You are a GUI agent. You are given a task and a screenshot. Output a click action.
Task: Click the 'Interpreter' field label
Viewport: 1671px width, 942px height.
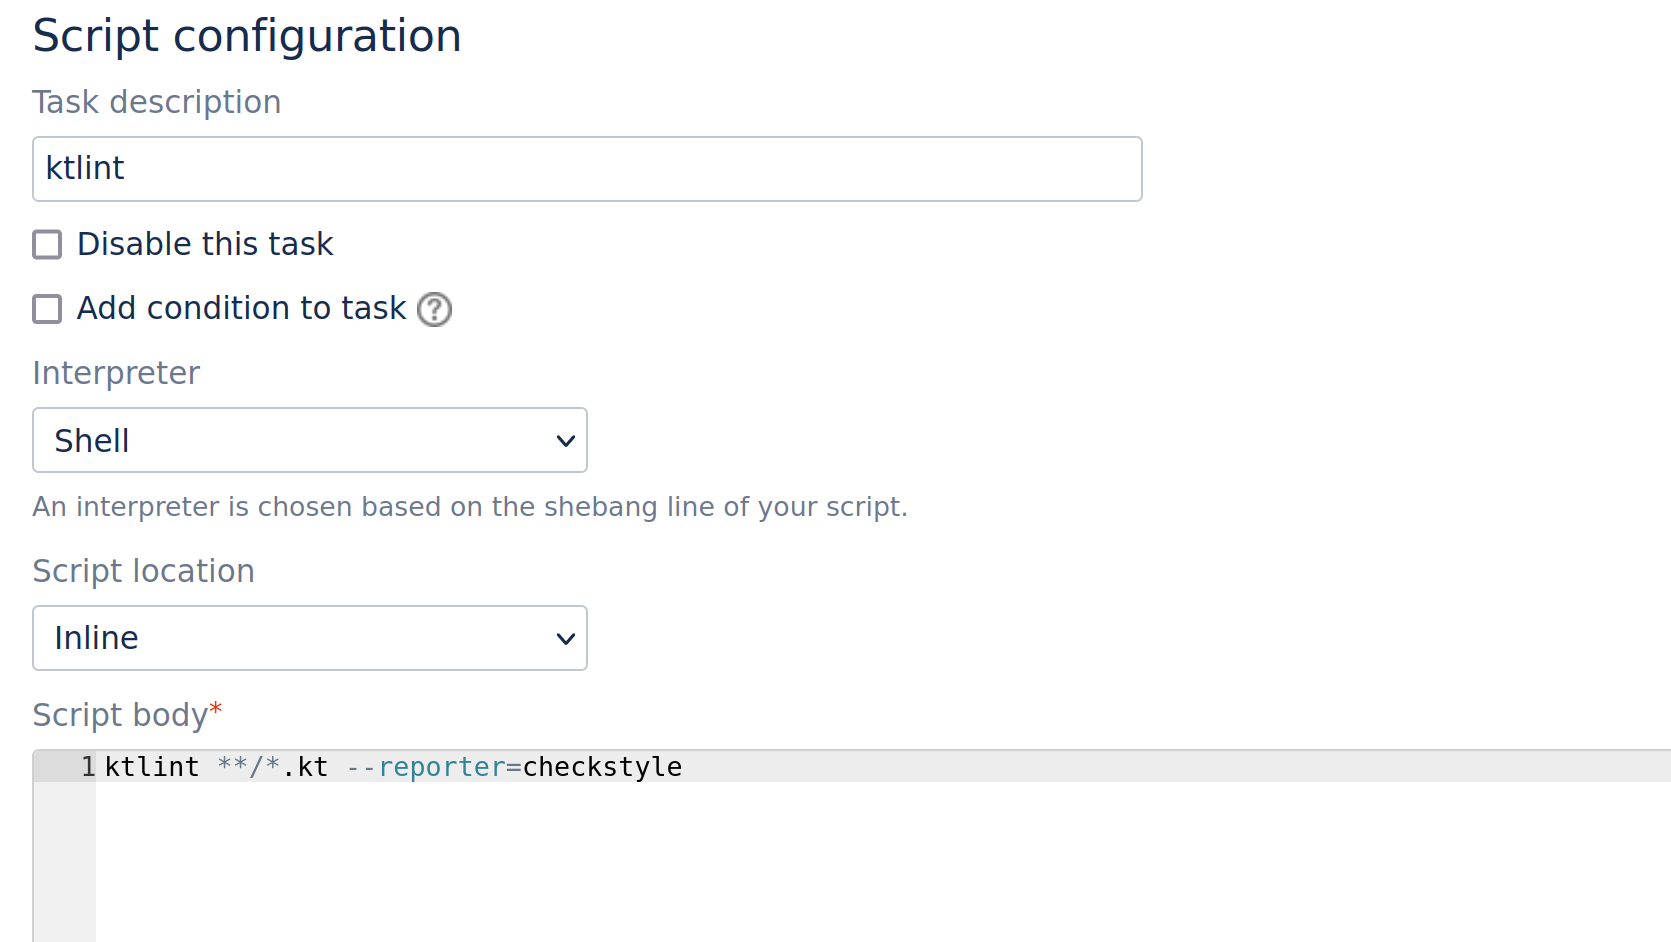pos(116,373)
